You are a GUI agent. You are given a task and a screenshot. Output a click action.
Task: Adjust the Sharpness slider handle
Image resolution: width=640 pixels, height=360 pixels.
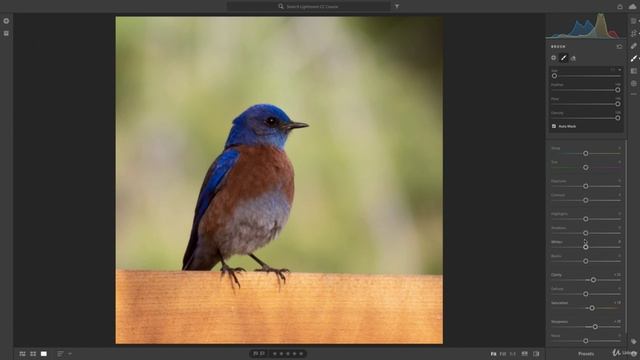point(595,327)
